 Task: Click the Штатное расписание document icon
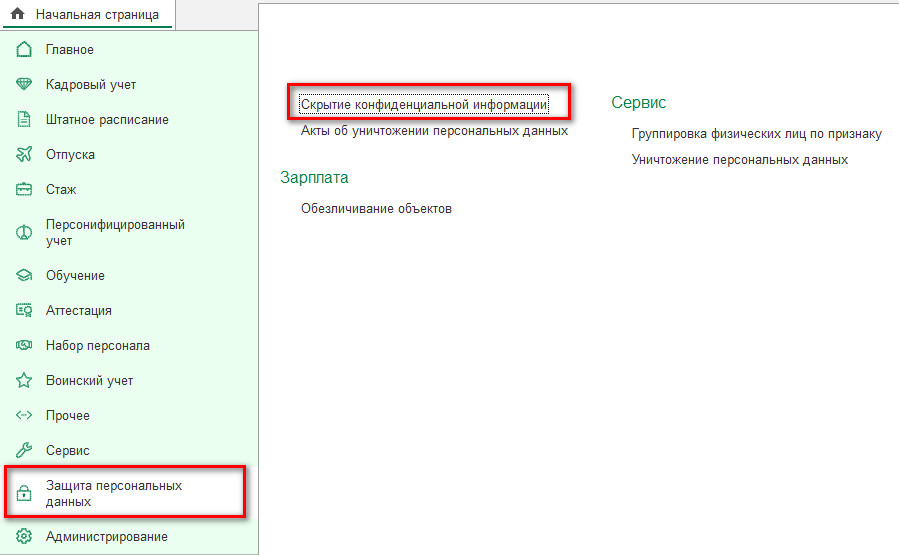tap(25, 120)
